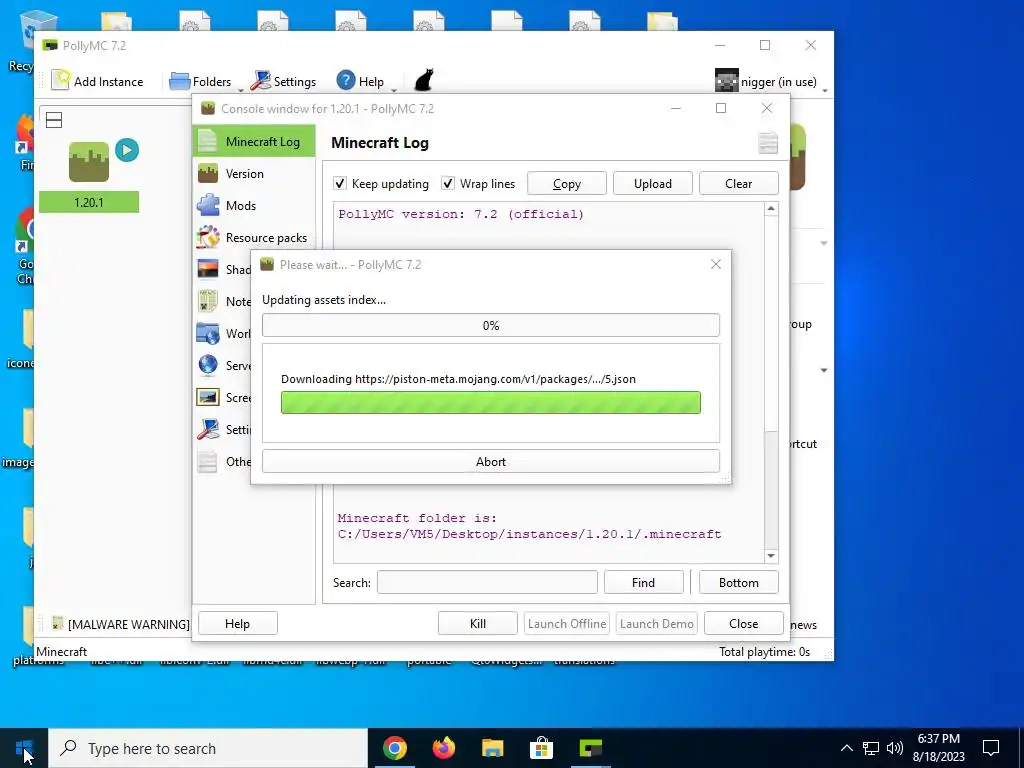1024x768 pixels.
Task: Close the Please wait dialog
Action: click(x=716, y=264)
